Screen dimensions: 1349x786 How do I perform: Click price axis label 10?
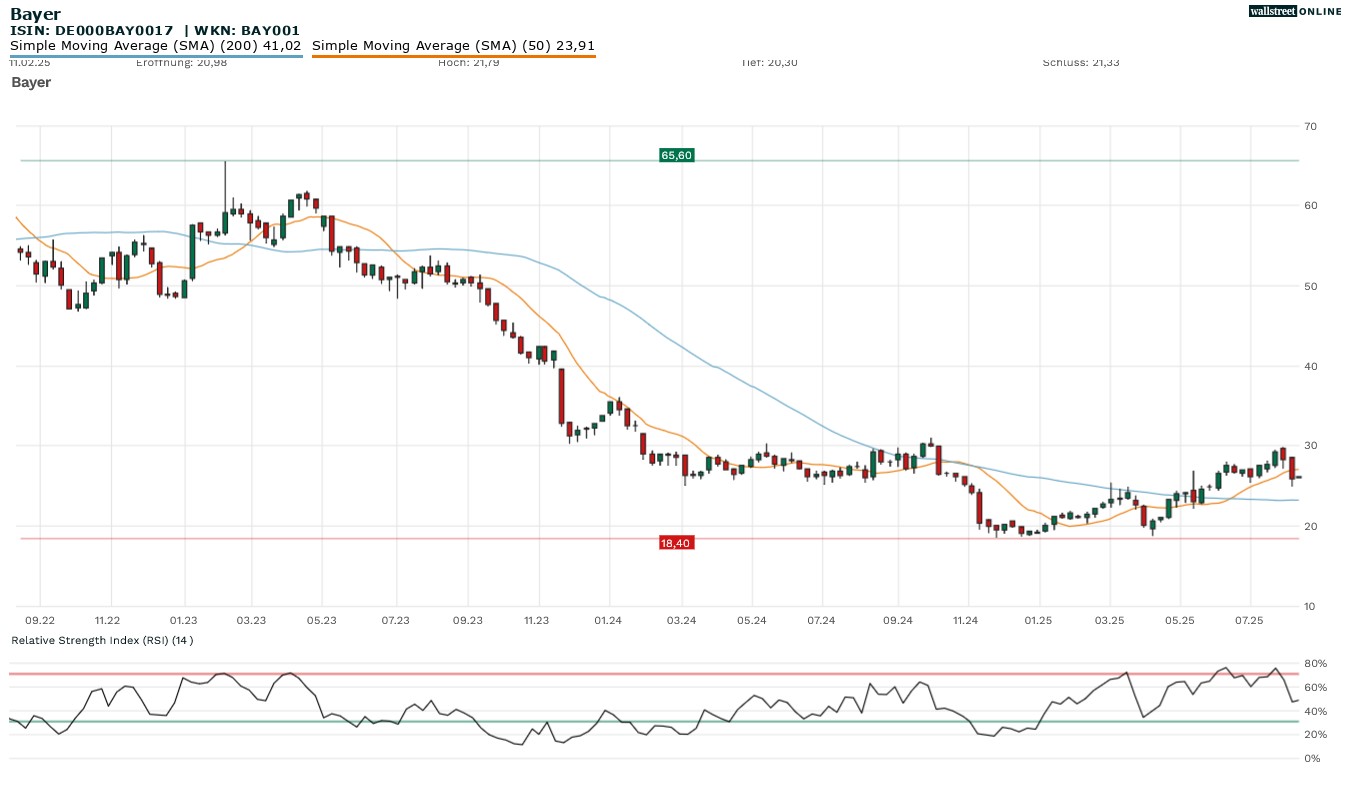tap(1309, 606)
